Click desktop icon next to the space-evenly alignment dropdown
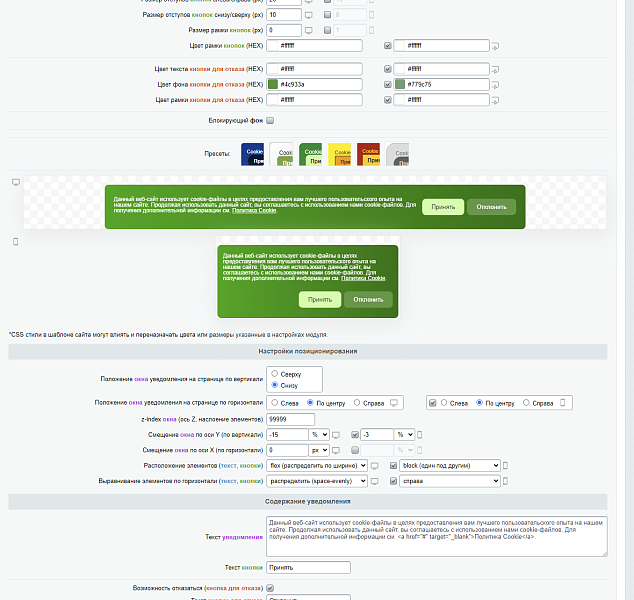This screenshot has width=634, height=600. pos(374,482)
